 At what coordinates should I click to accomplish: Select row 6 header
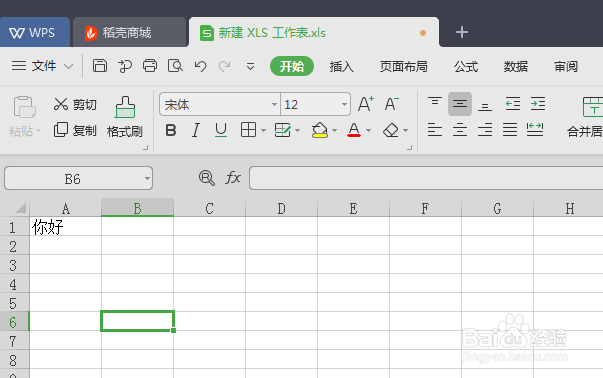point(14,322)
